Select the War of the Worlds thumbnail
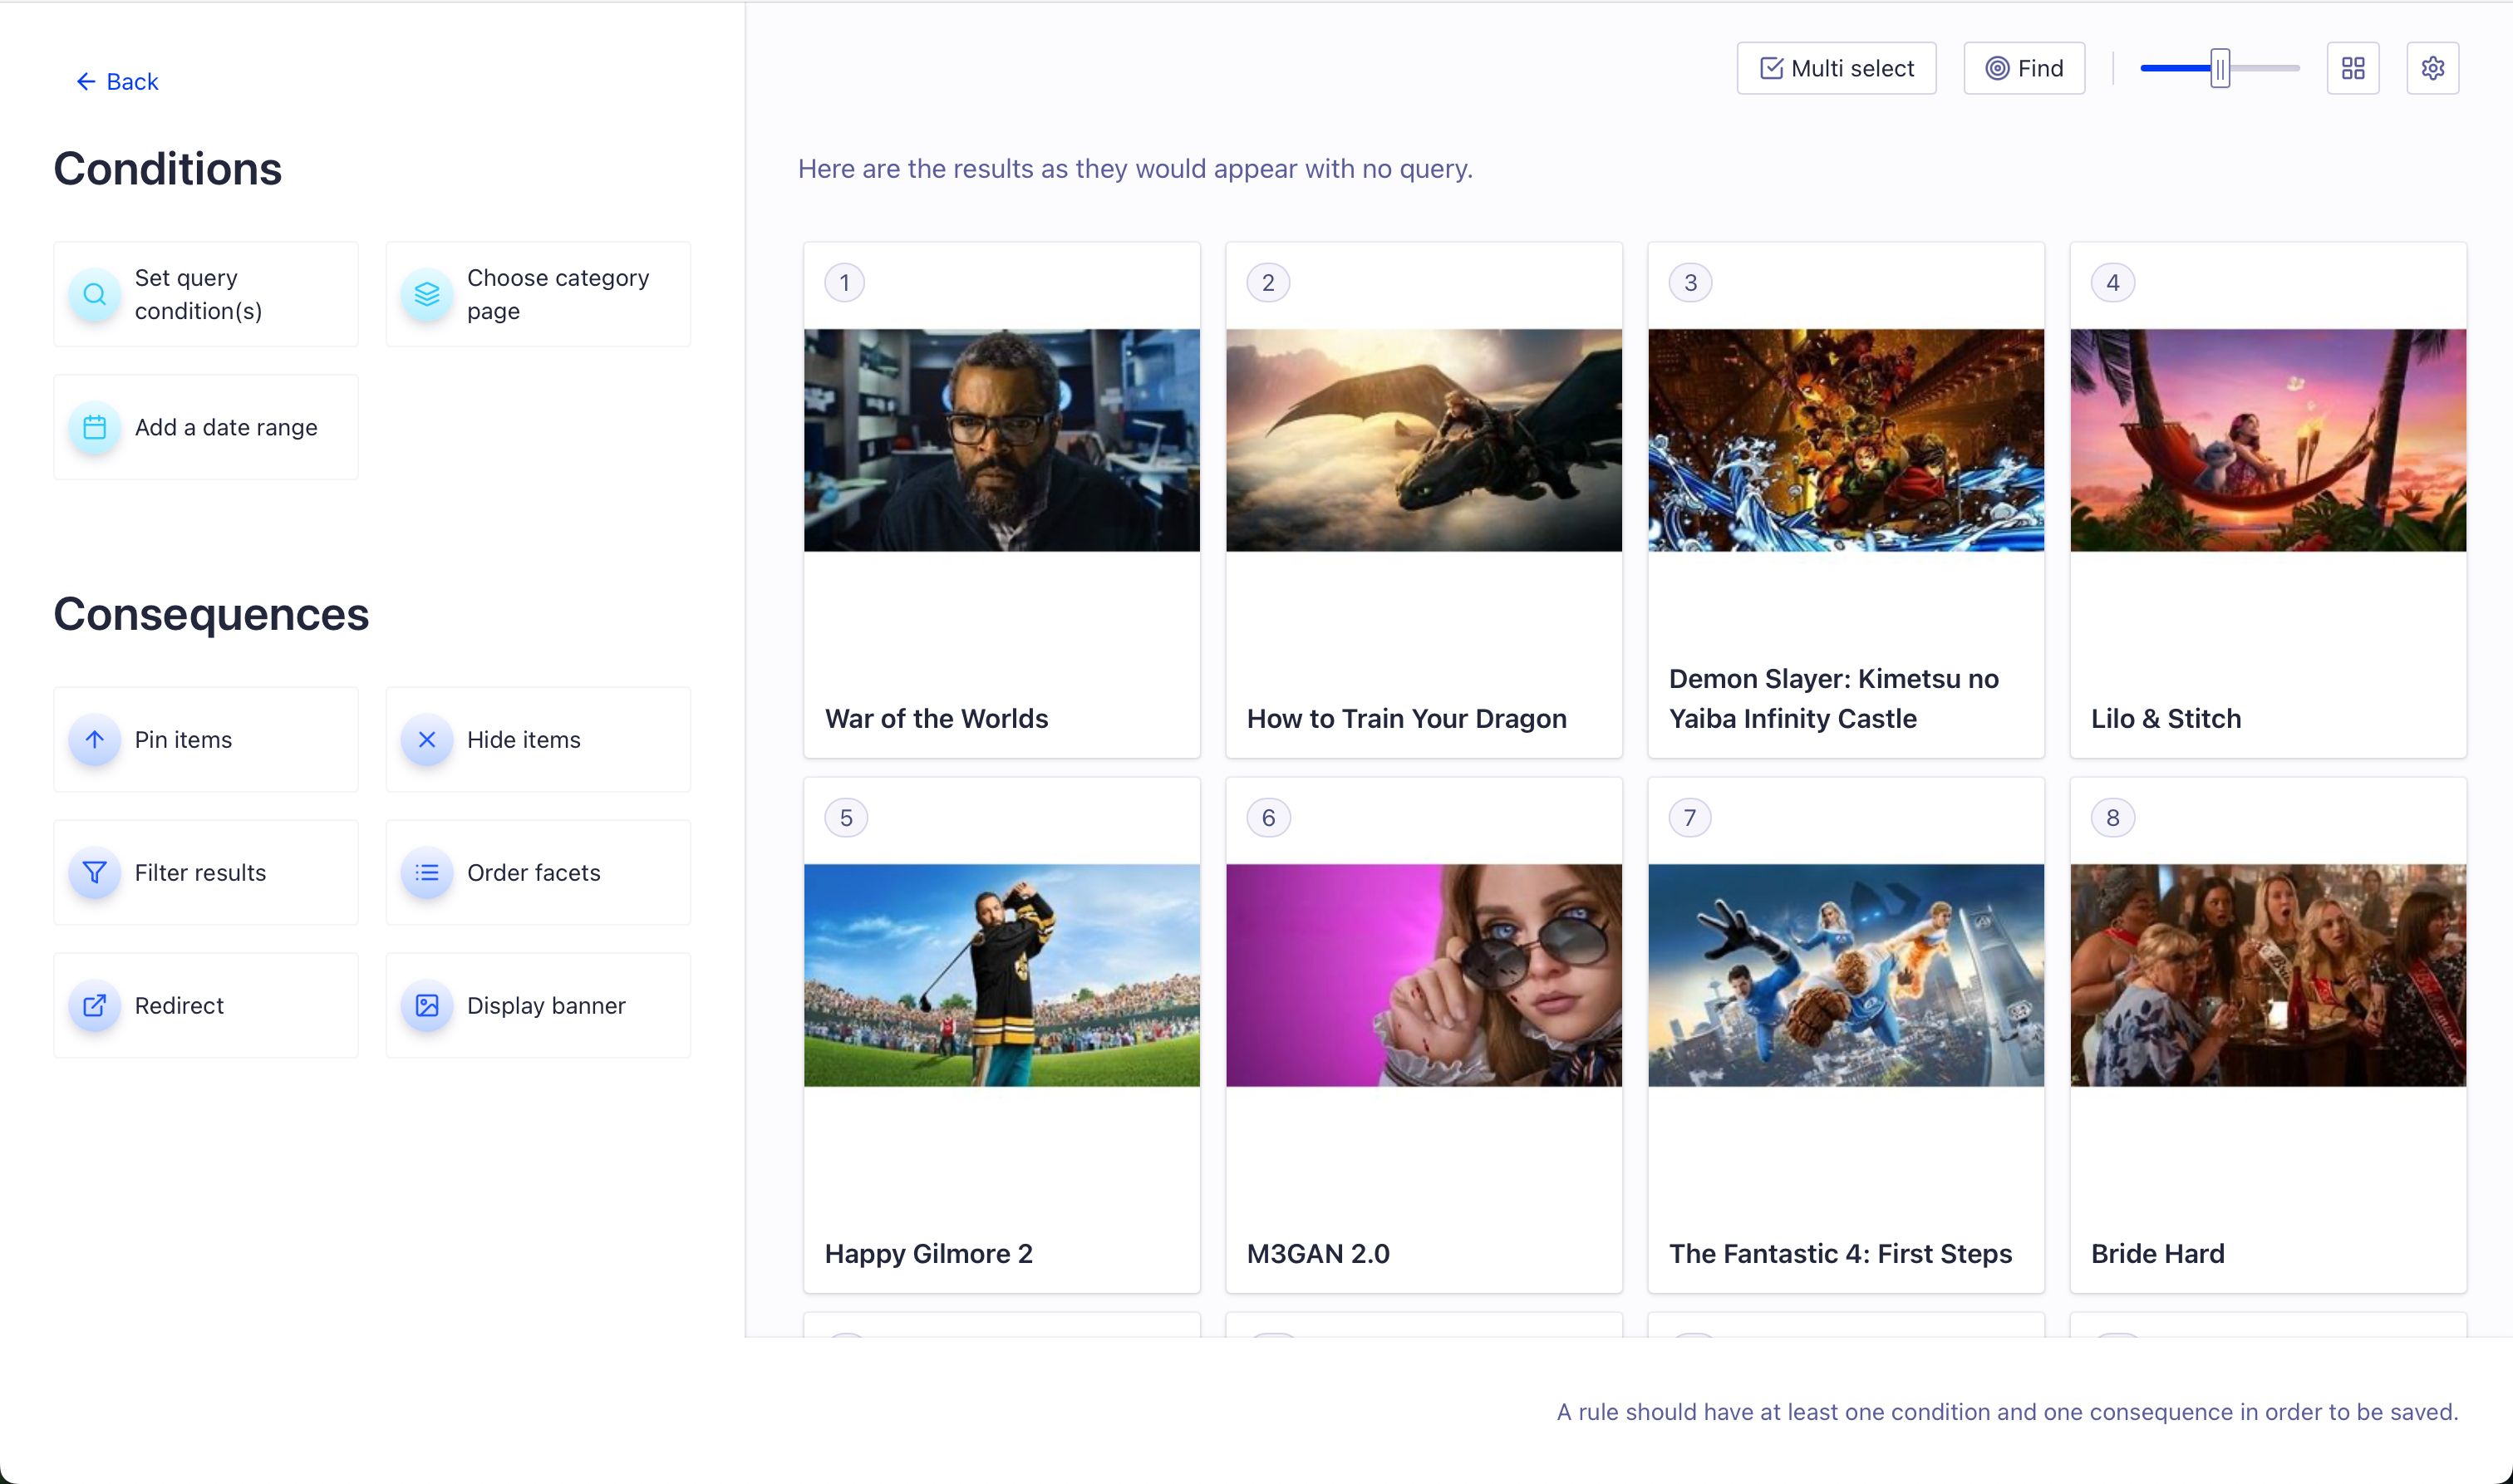Screen dimensions: 2513x1484 click(x=1001, y=440)
